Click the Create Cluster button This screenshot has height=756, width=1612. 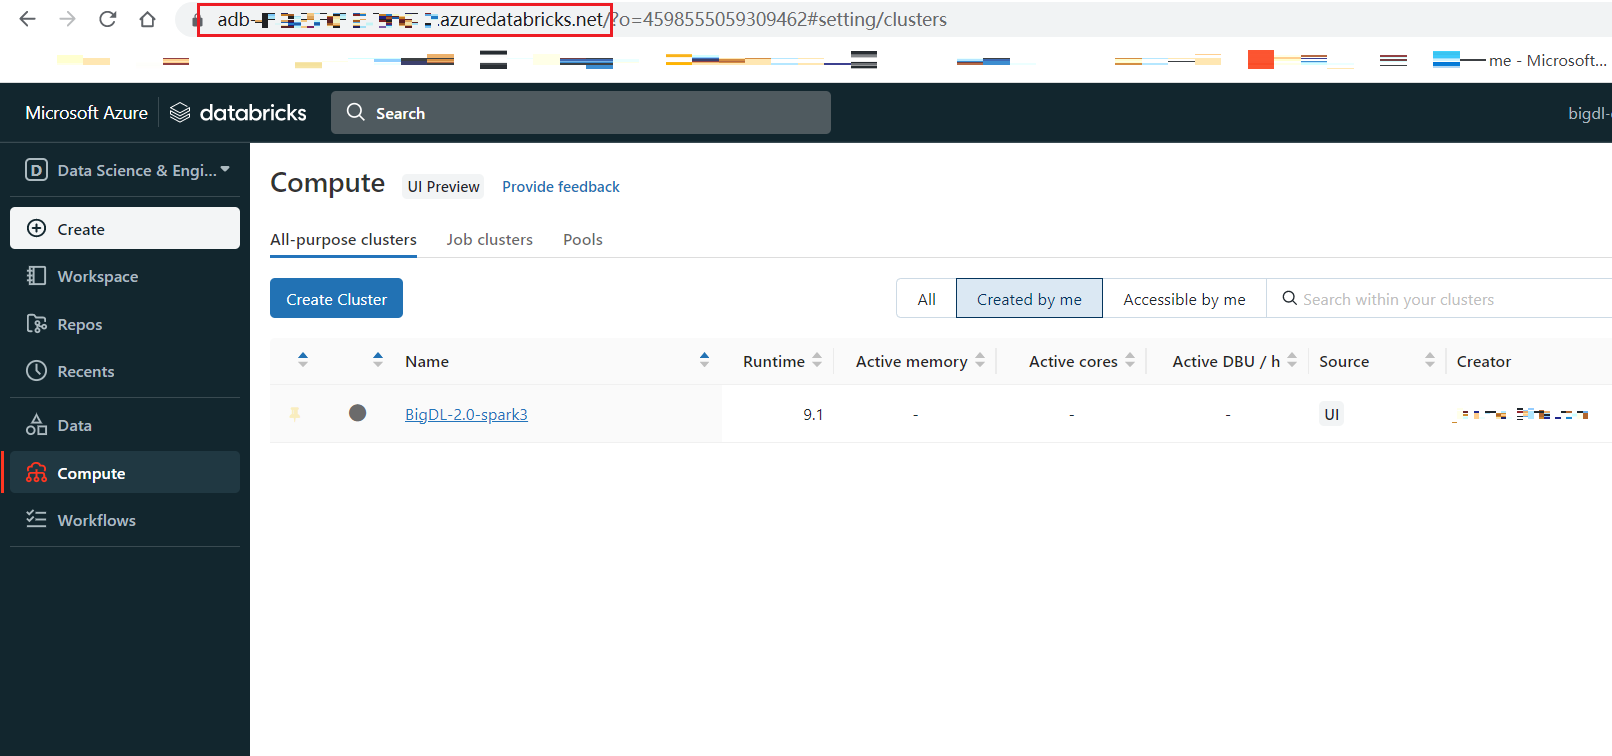(x=336, y=299)
